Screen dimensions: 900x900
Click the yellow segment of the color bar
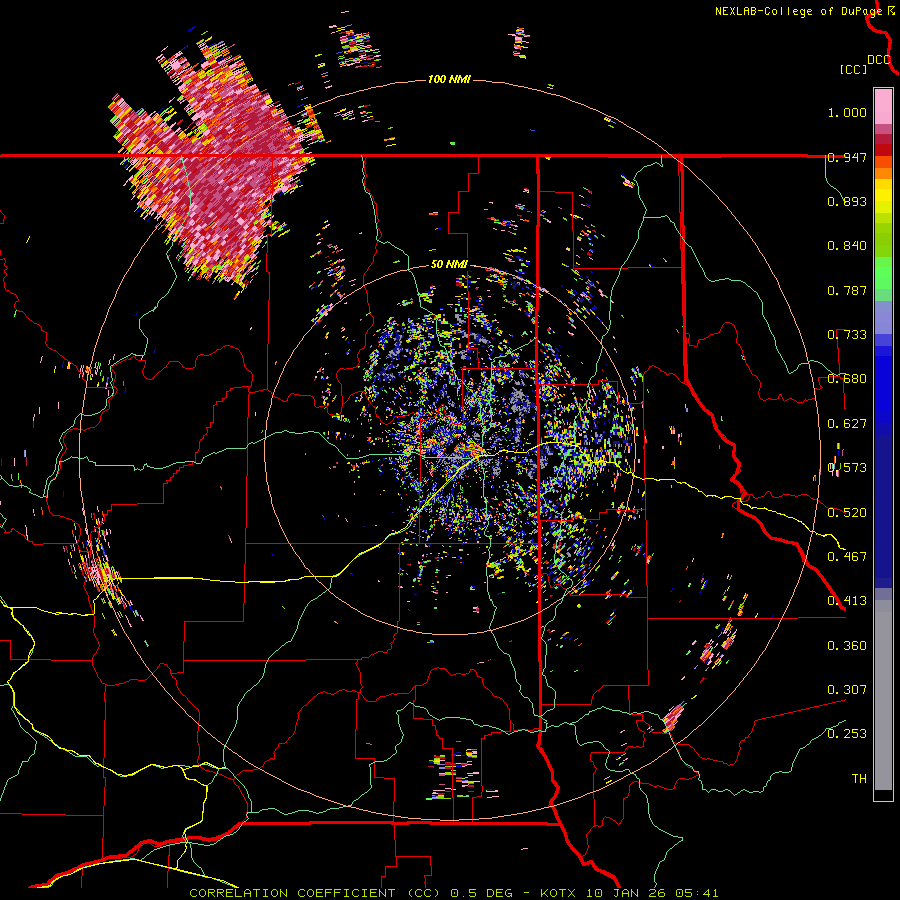[x=883, y=197]
